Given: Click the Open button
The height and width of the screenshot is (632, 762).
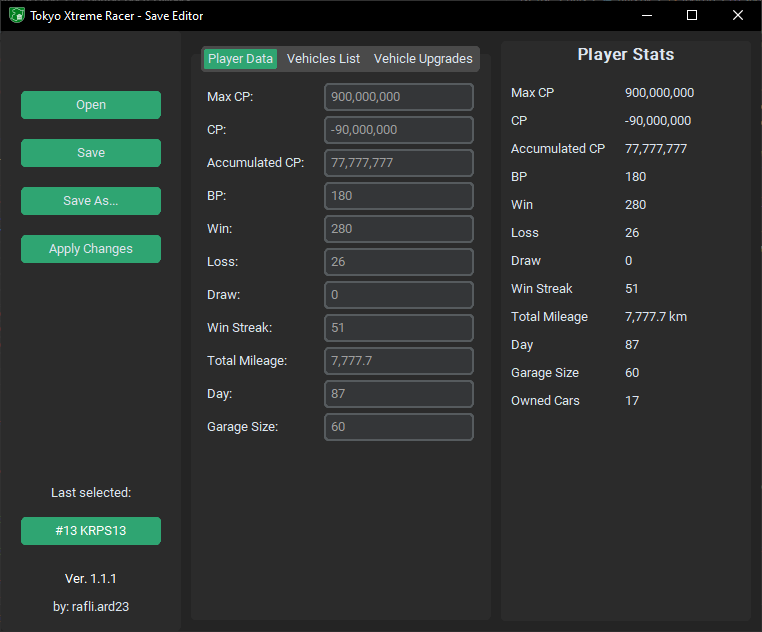Looking at the screenshot, I should (x=91, y=105).
